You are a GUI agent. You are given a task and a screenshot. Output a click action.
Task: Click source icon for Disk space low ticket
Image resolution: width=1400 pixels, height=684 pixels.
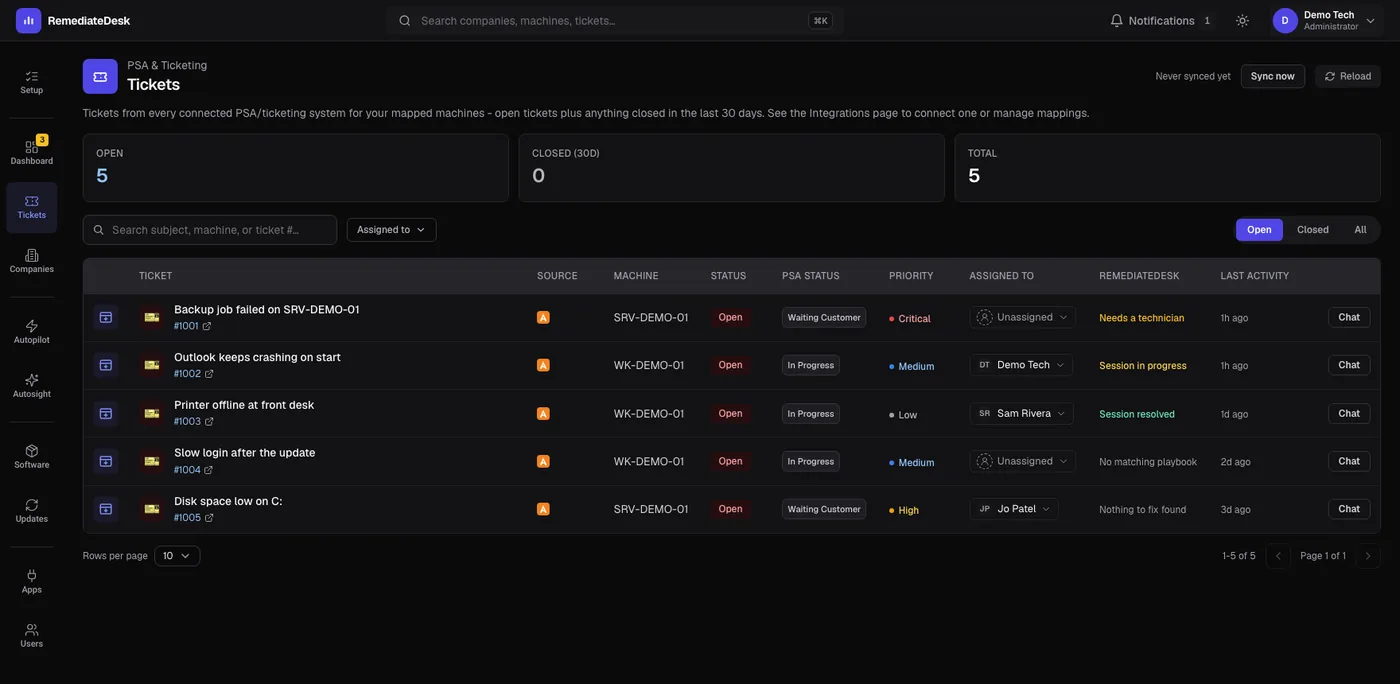(x=543, y=509)
